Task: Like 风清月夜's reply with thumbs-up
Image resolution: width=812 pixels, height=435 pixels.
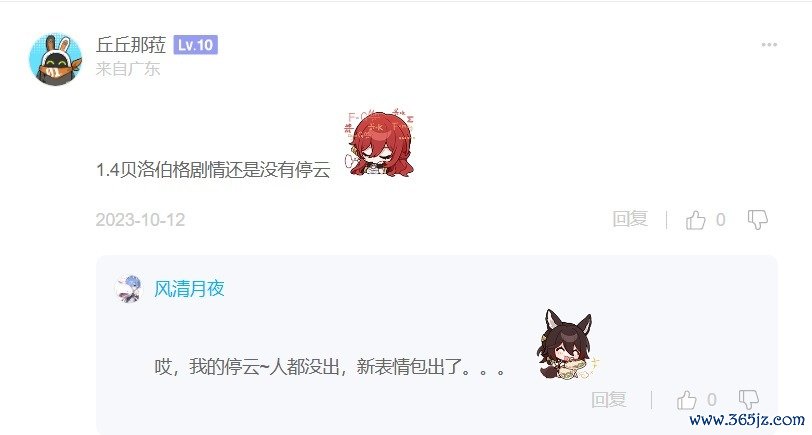Action: point(687,400)
